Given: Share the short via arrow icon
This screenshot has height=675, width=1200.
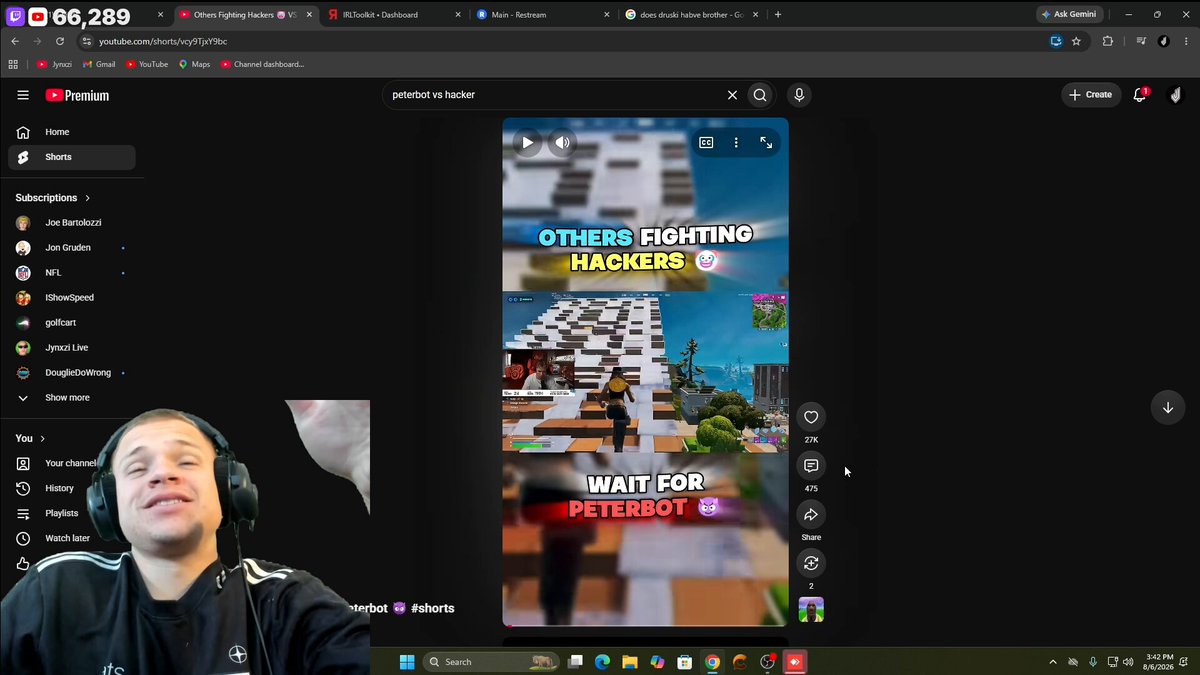Looking at the screenshot, I should pyautogui.click(x=811, y=514).
